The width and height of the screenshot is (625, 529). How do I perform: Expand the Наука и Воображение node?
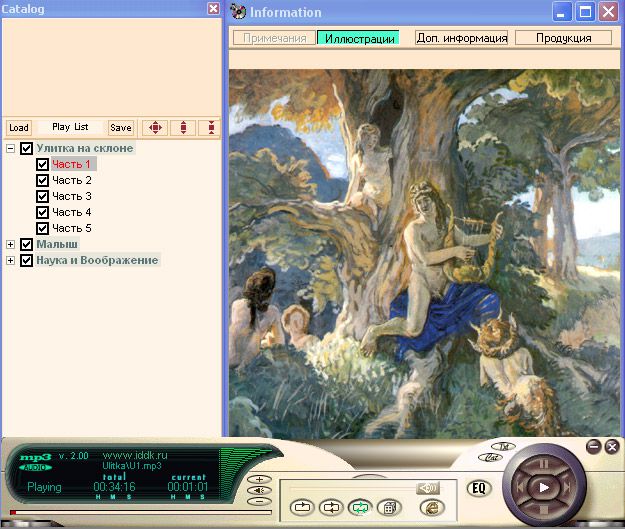pos(11,260)
